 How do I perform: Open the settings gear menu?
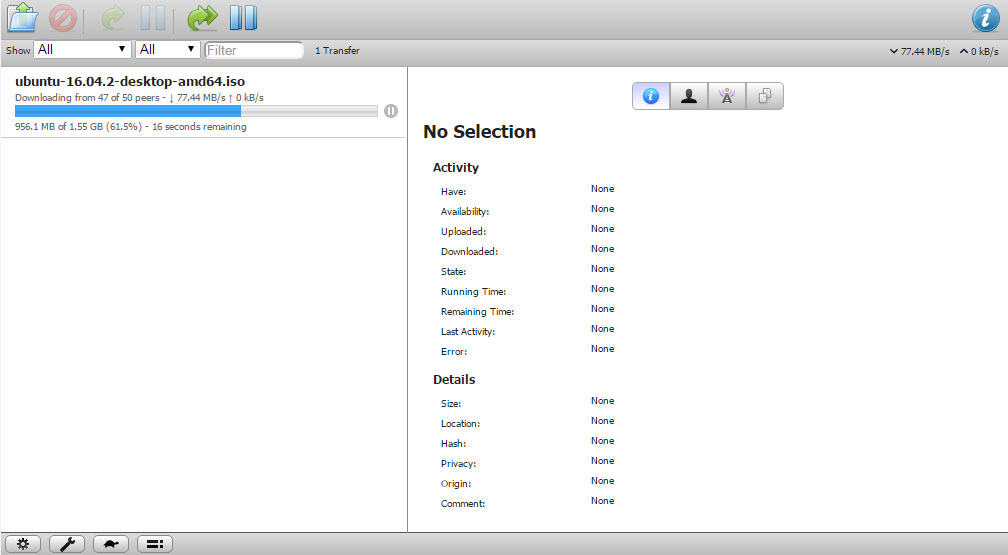tap(22, 544)
